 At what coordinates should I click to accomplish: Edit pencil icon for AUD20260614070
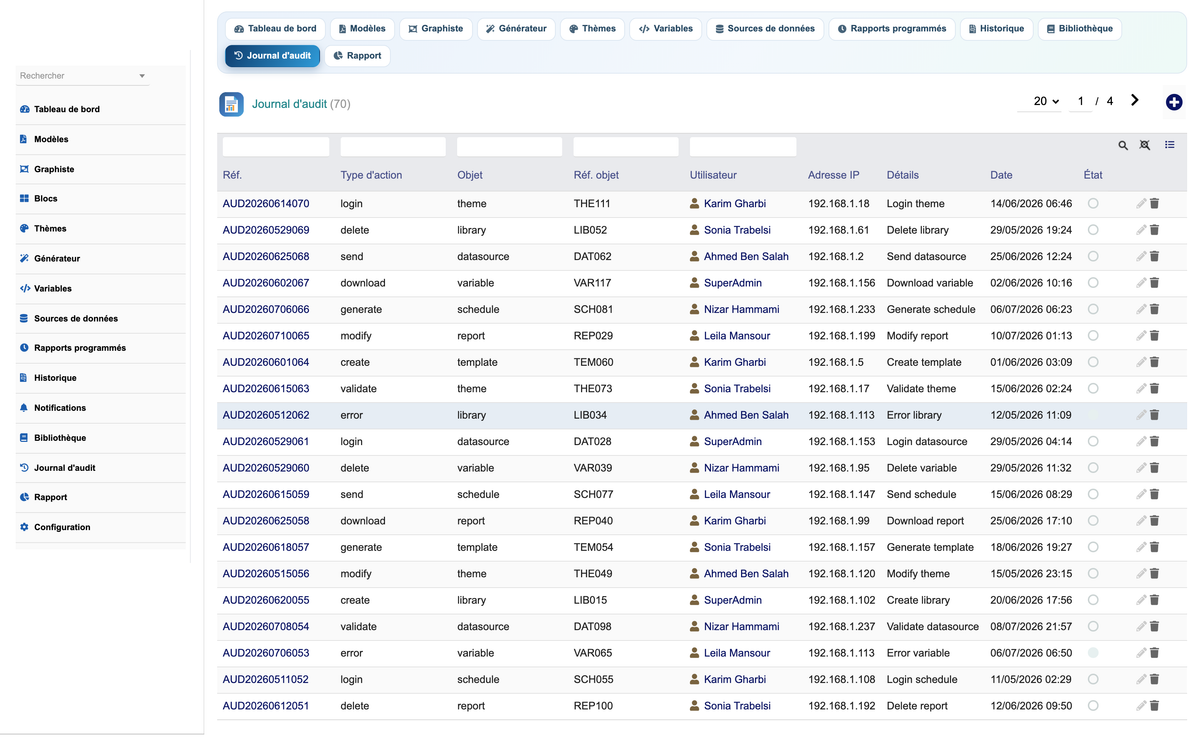click(x=1141, y=204)
